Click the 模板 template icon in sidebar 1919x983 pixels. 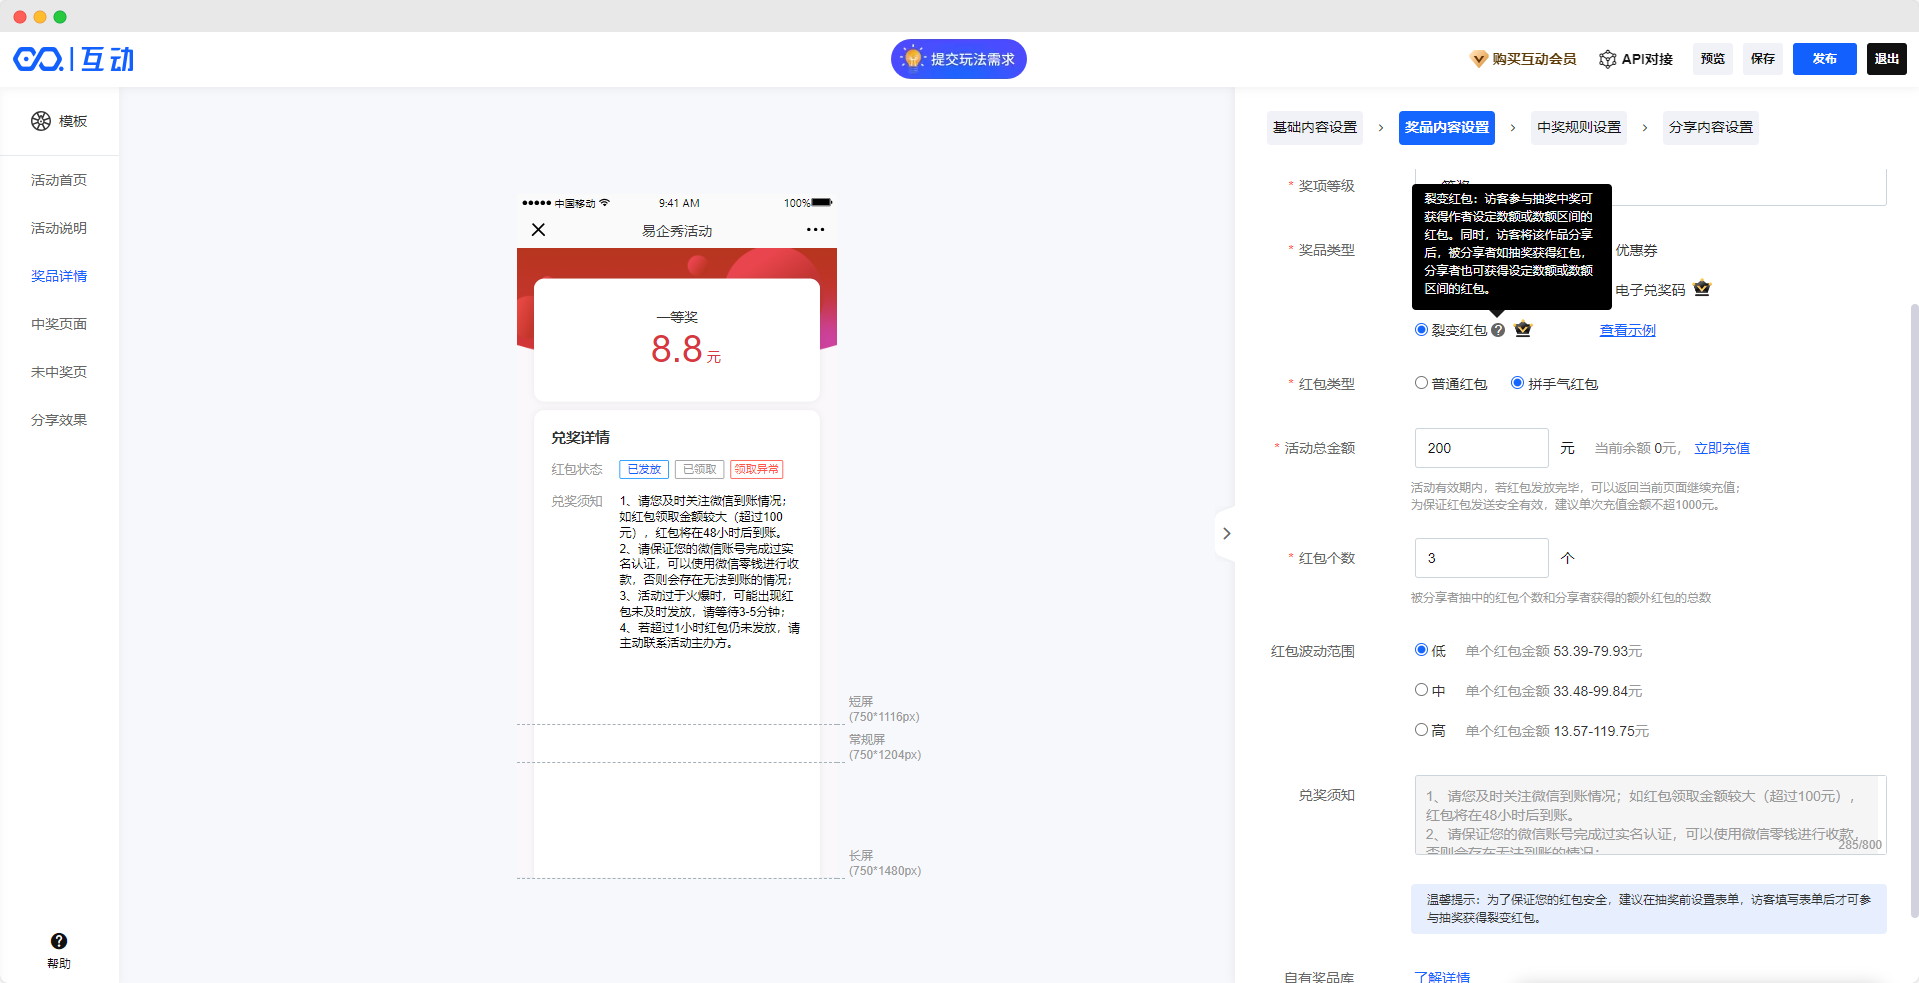click(x=41, y=121)
